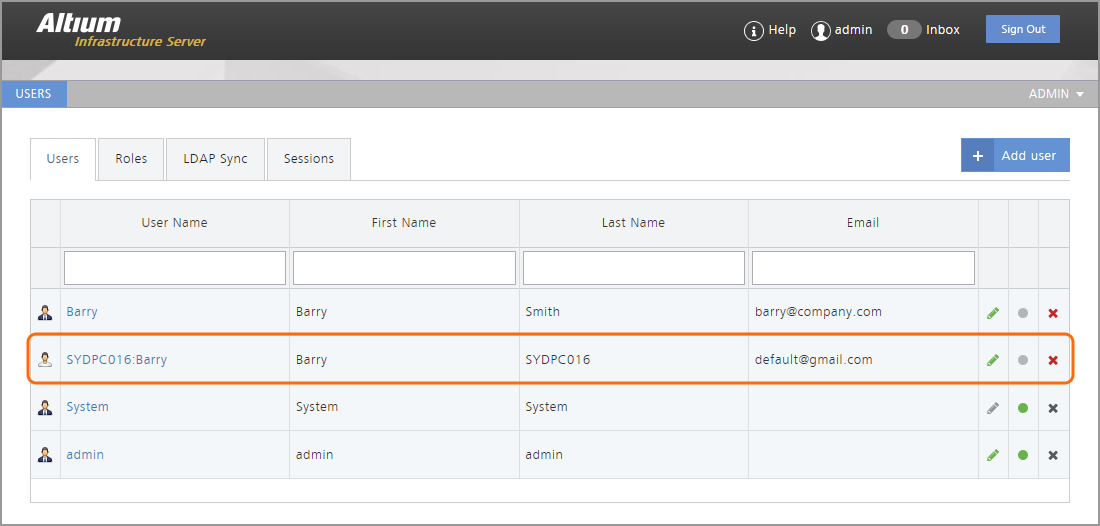
Task: Open the admin account menu in header
Action: [841, 30]
